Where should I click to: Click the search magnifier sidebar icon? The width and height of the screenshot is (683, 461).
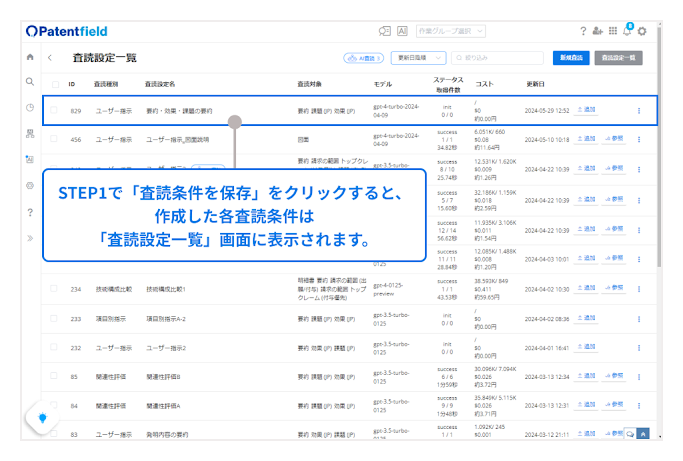point(30,82)
